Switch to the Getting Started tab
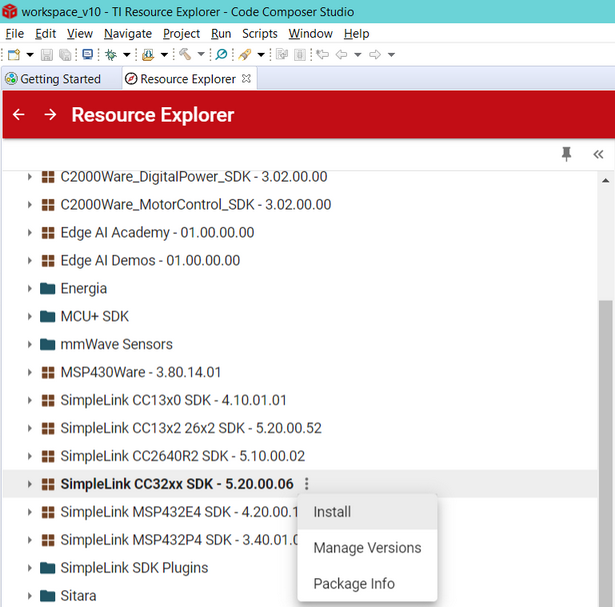615x607 pixels. point(60,79)
